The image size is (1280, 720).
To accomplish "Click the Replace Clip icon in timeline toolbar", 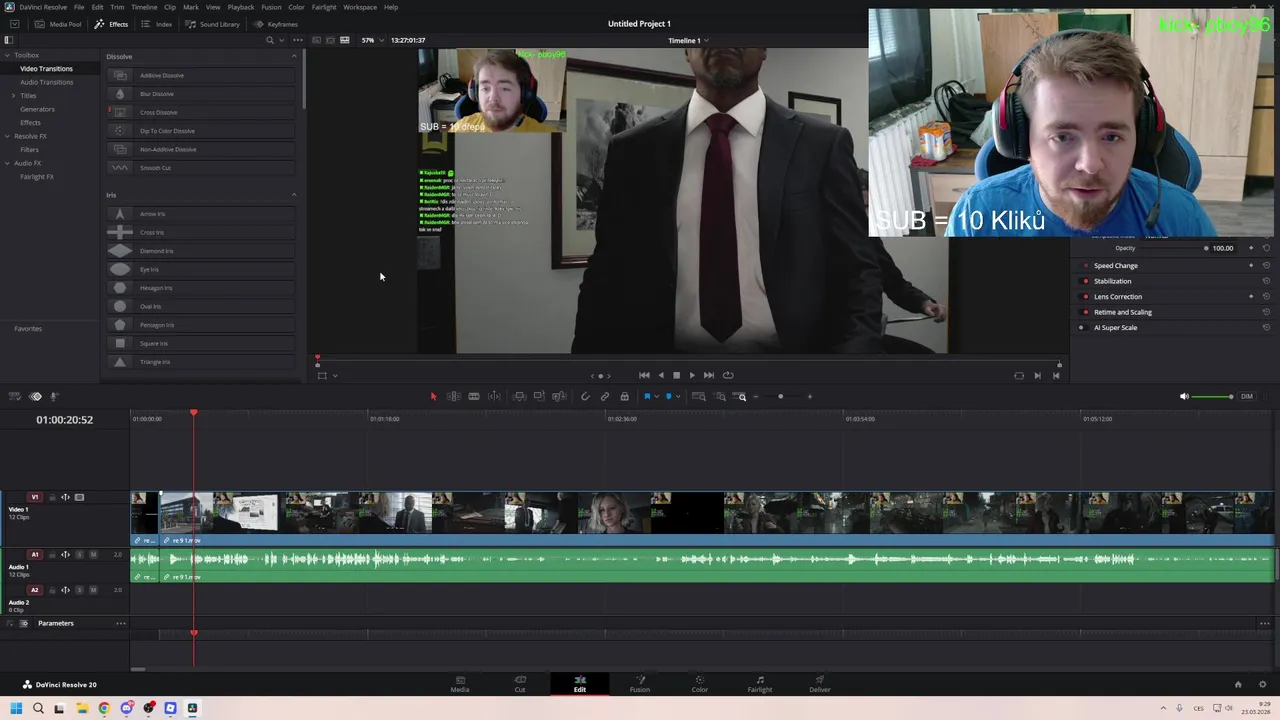I will pyautogui.click(x=559, y=396).
